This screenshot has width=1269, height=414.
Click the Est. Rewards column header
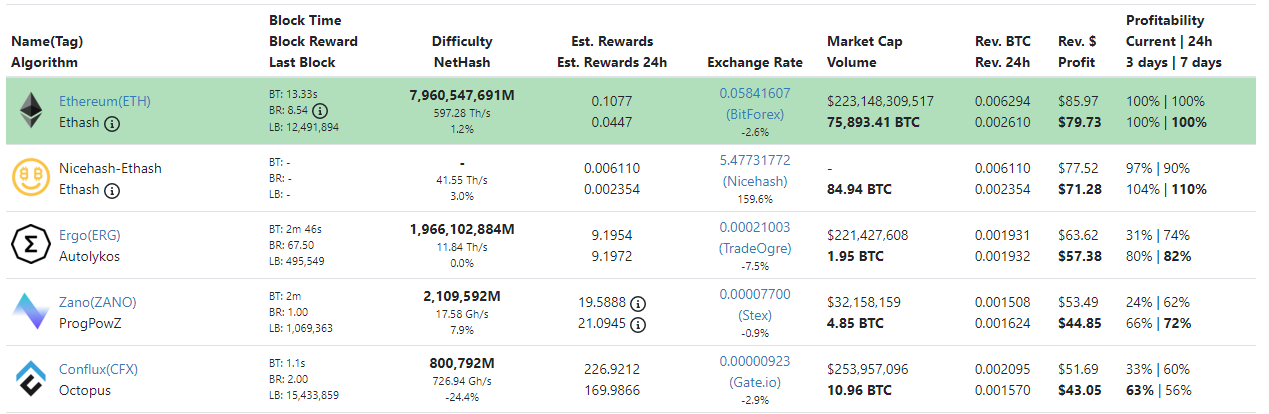coord(612,41)
